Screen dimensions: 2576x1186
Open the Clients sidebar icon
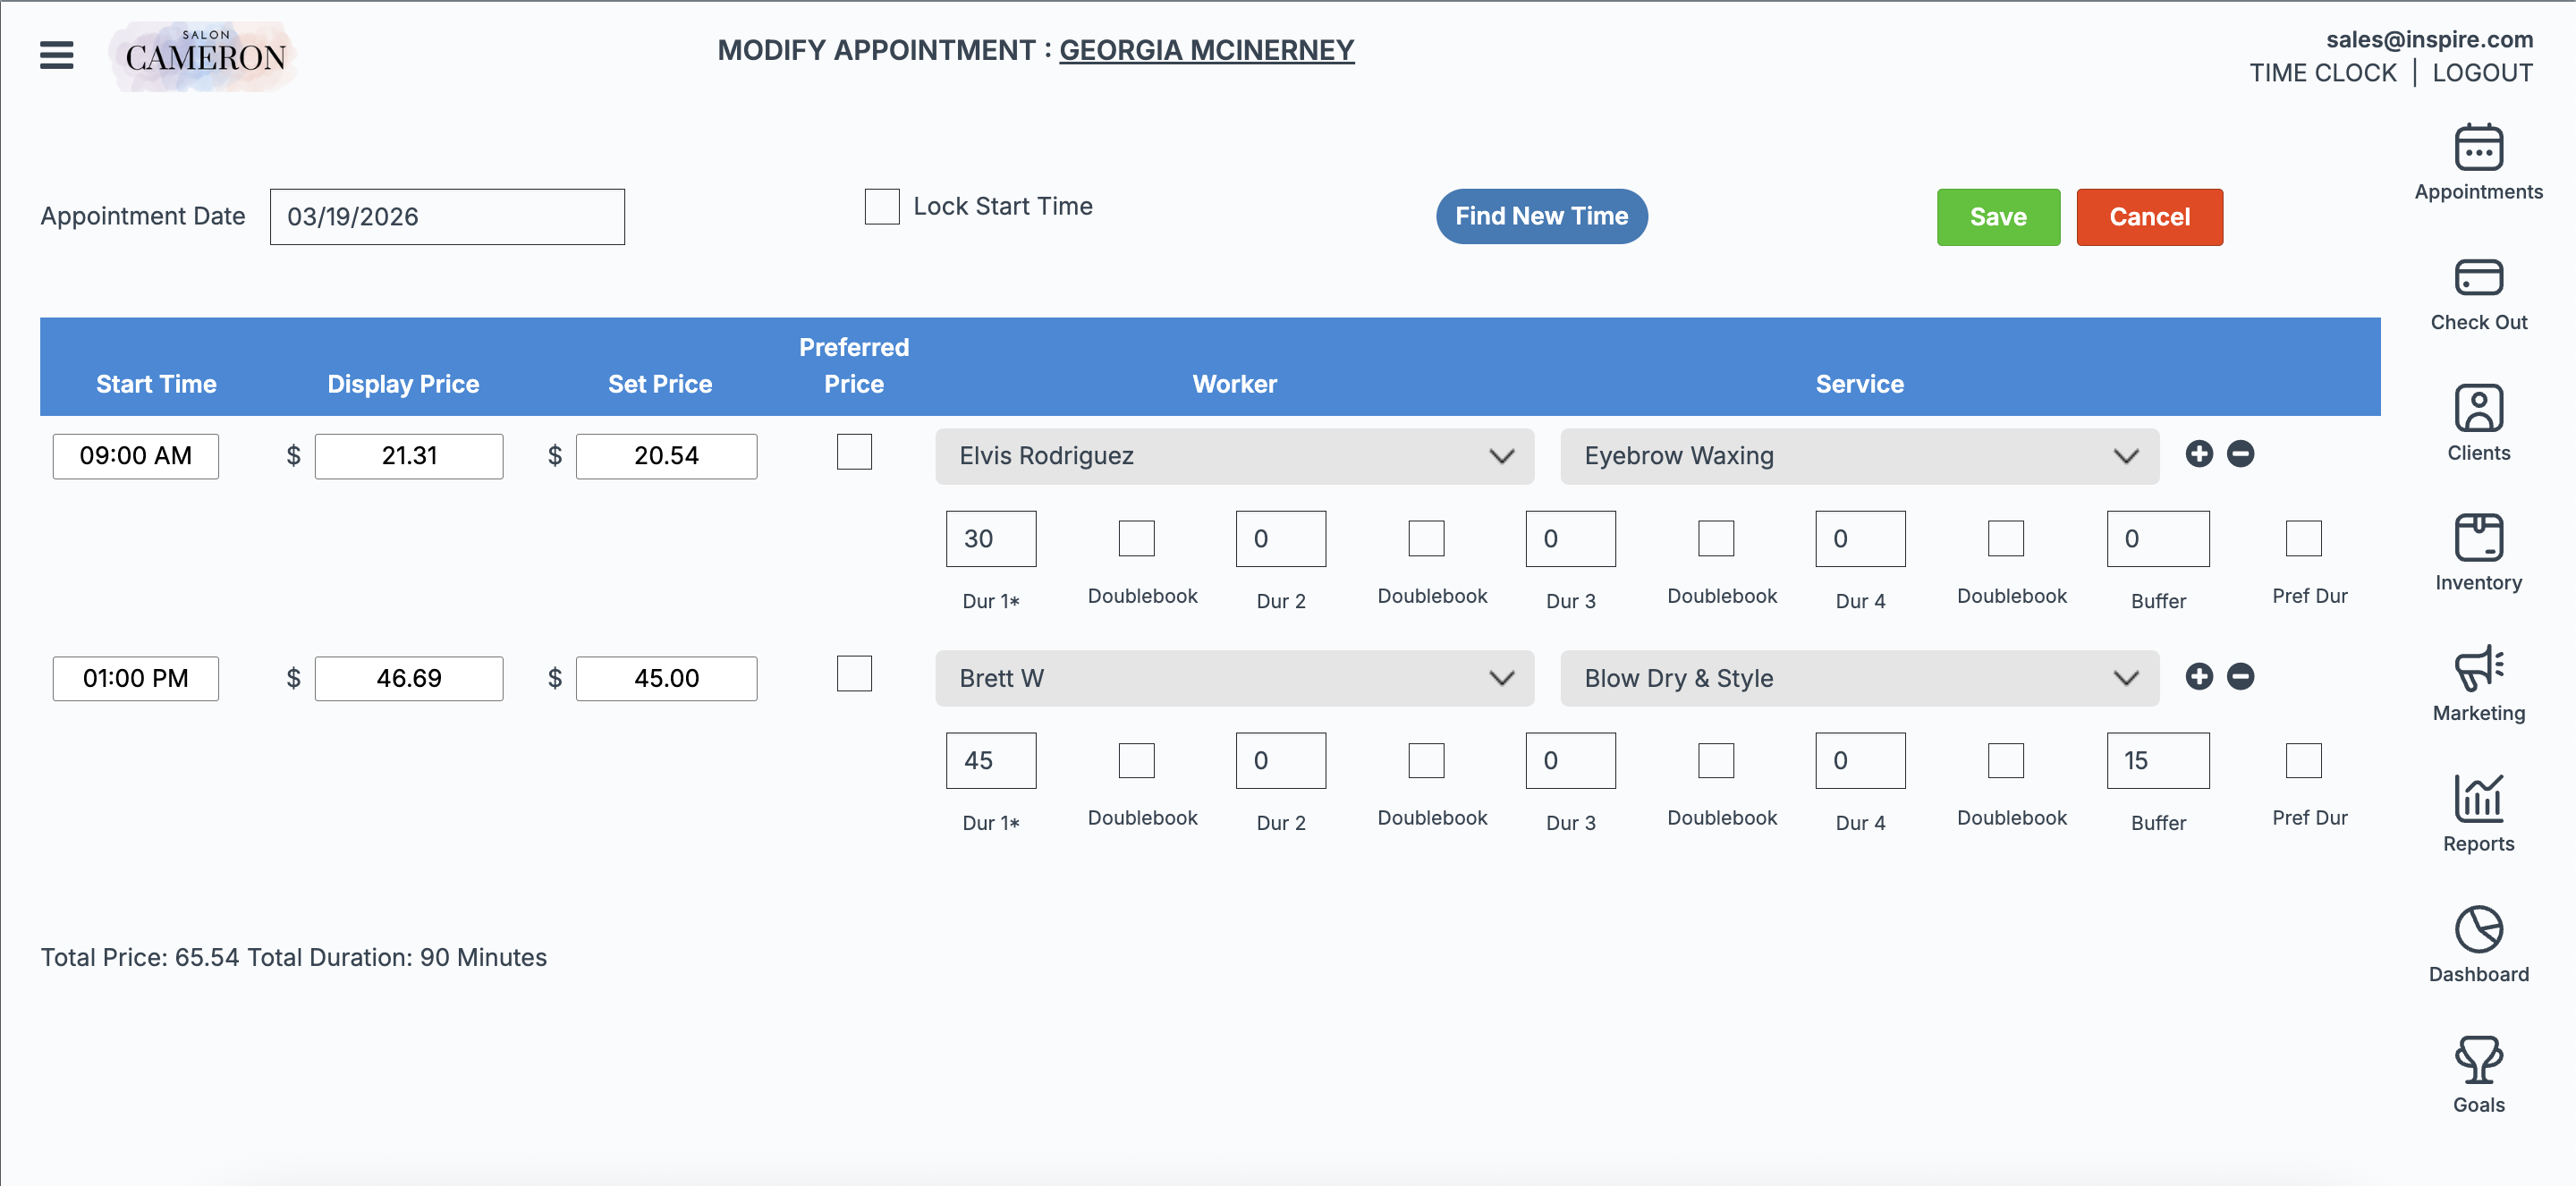2478,408
